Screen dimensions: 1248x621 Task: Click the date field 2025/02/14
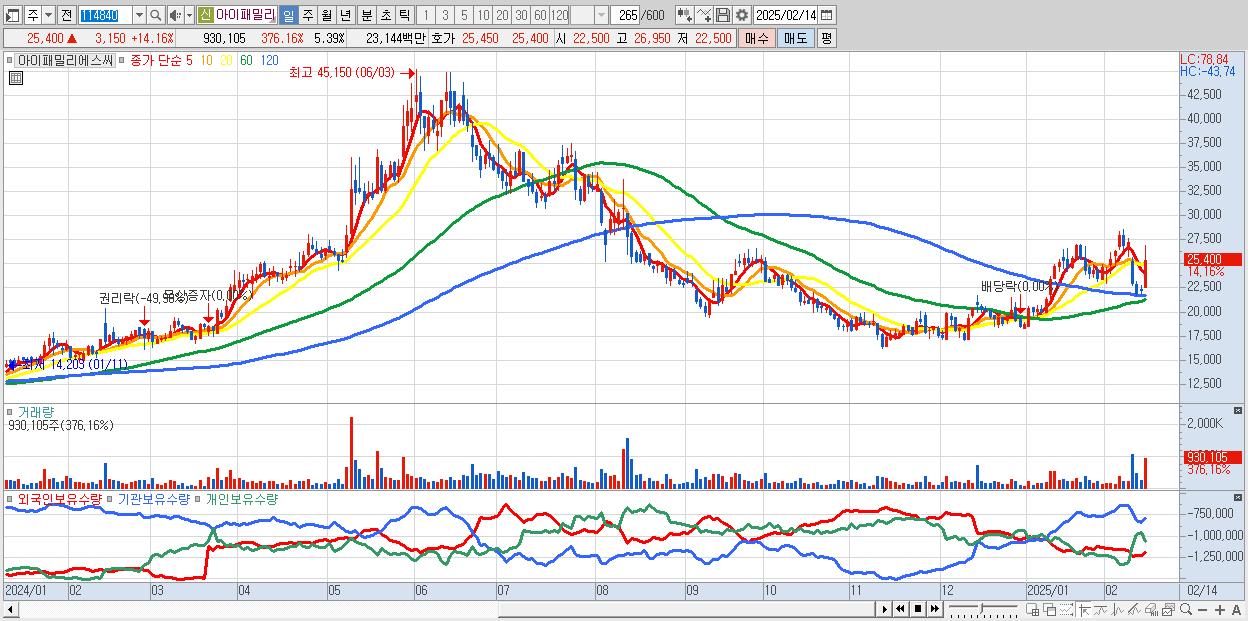[786, 15]
